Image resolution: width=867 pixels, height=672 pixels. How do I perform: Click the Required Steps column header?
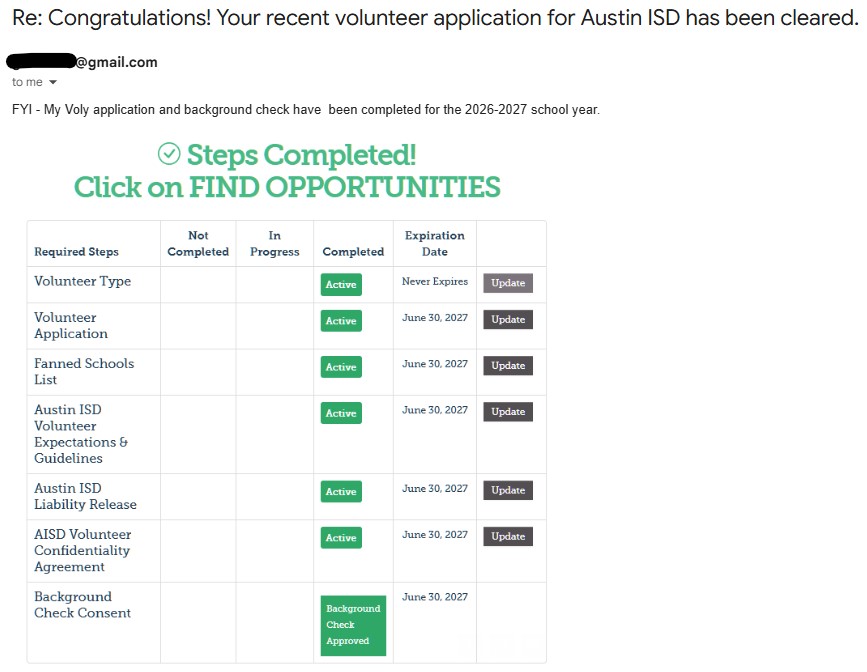(x=76, y=252)
